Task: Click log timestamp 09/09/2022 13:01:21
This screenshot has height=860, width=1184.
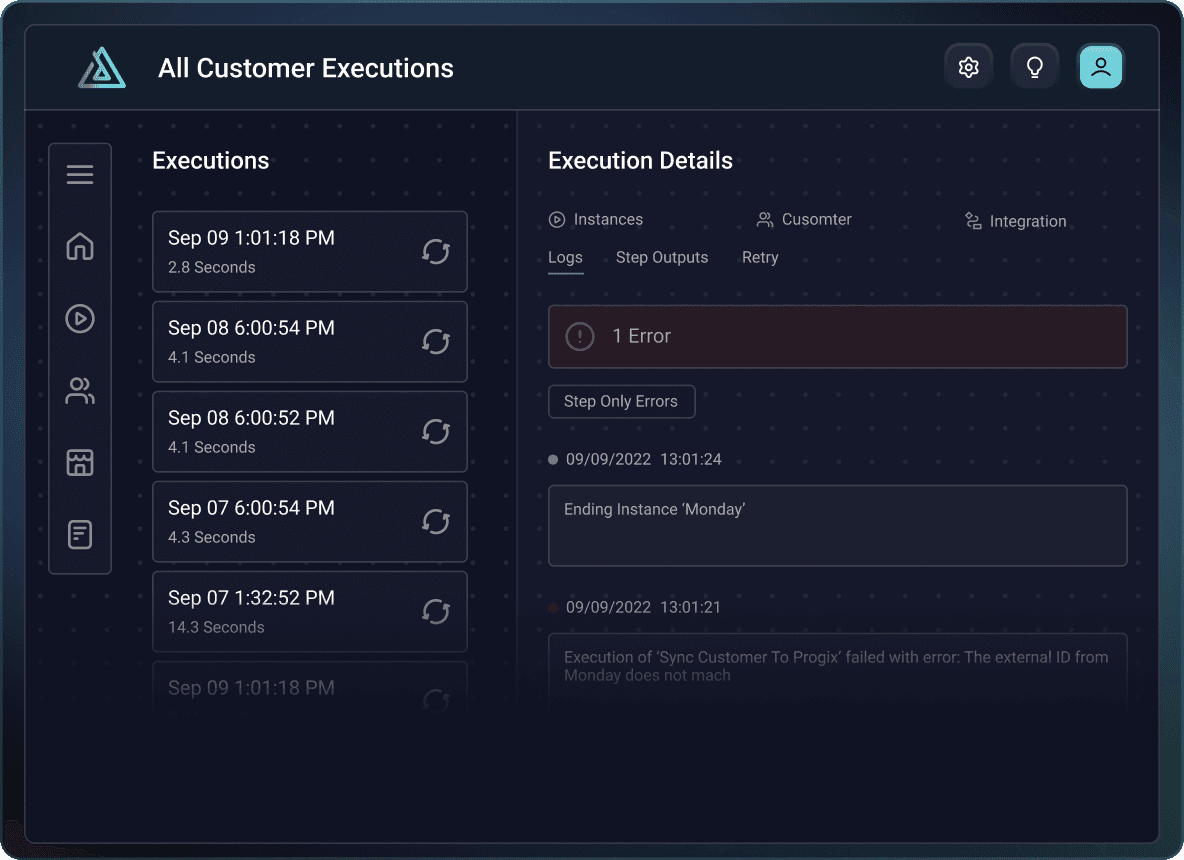Action: pos(643,607)
